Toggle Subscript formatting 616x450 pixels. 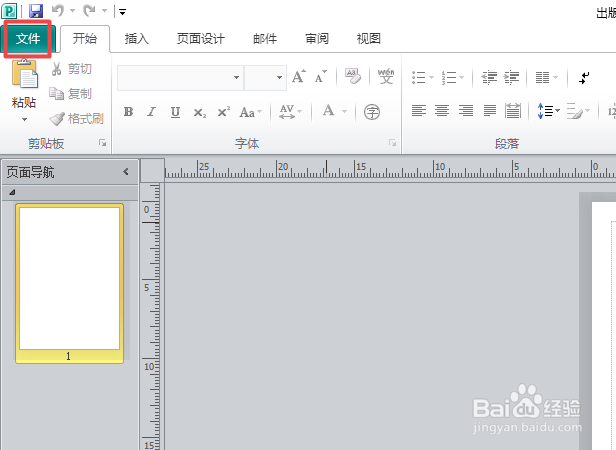[x=200, y=113]
